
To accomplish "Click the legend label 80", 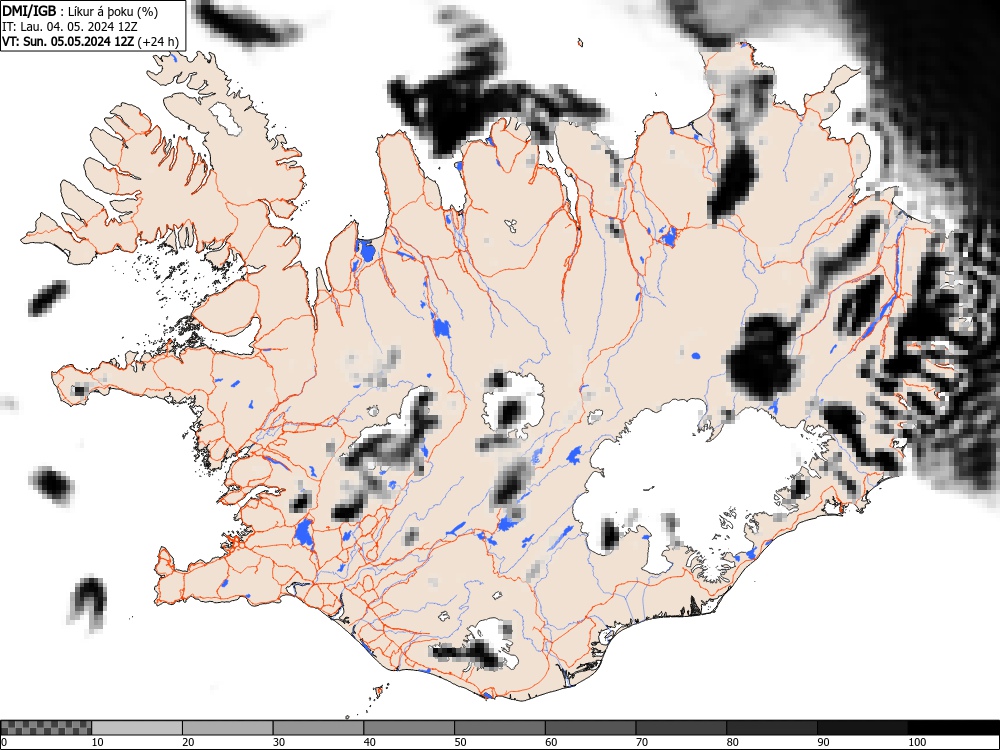I will click(x=733, y=742).
